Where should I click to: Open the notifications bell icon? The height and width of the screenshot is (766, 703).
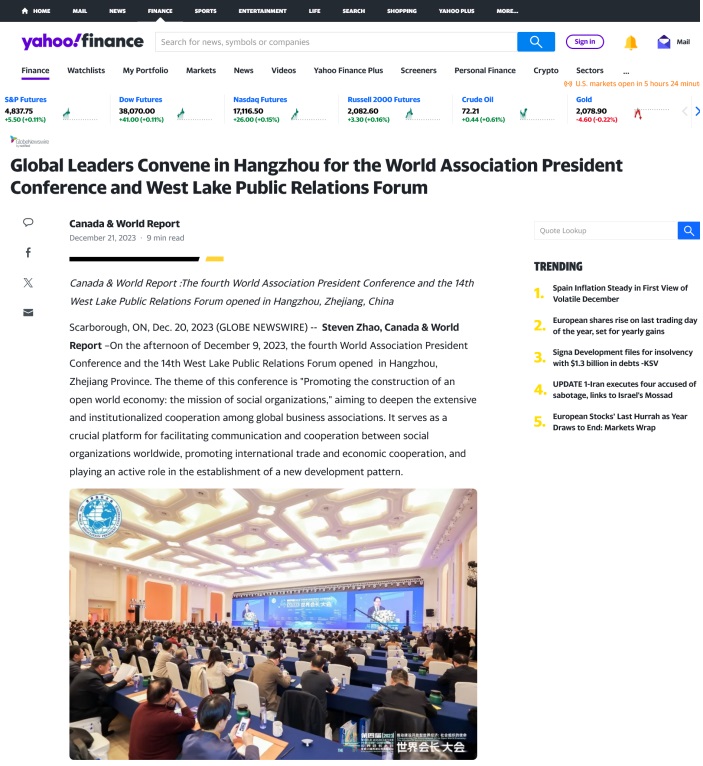(630, 42)
